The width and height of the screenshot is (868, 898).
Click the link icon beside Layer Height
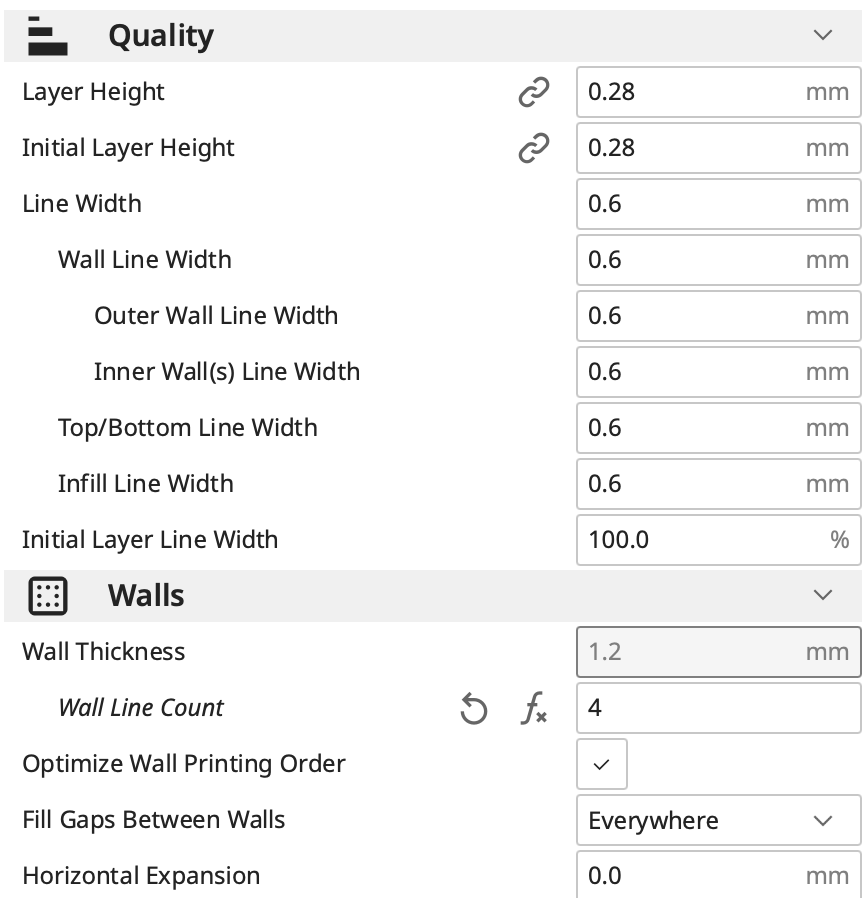[534, 92]
